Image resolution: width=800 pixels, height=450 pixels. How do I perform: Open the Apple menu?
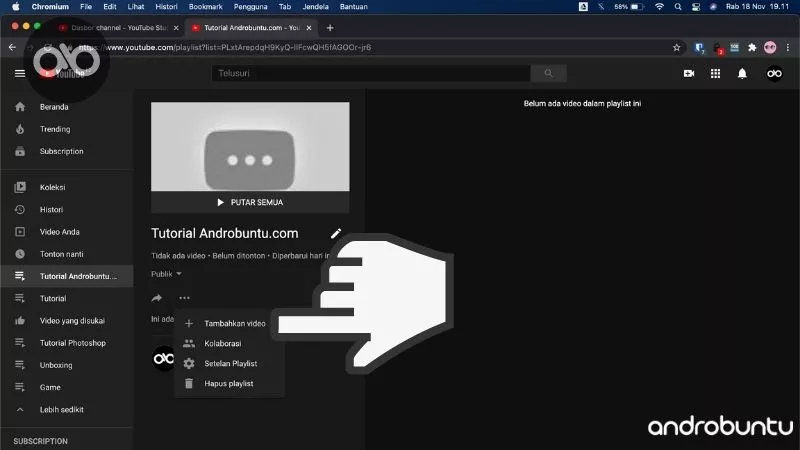pos(16,7)
